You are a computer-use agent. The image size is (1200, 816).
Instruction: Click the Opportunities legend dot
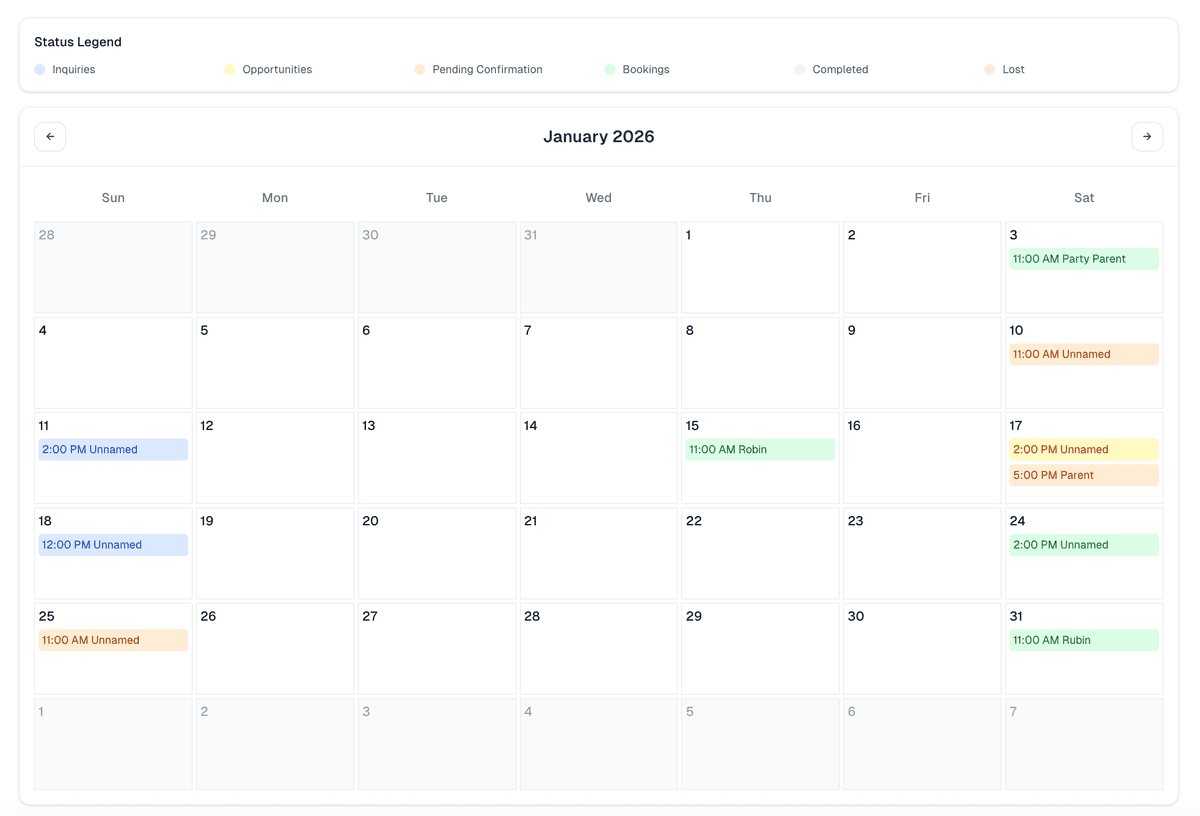[229, 69]
